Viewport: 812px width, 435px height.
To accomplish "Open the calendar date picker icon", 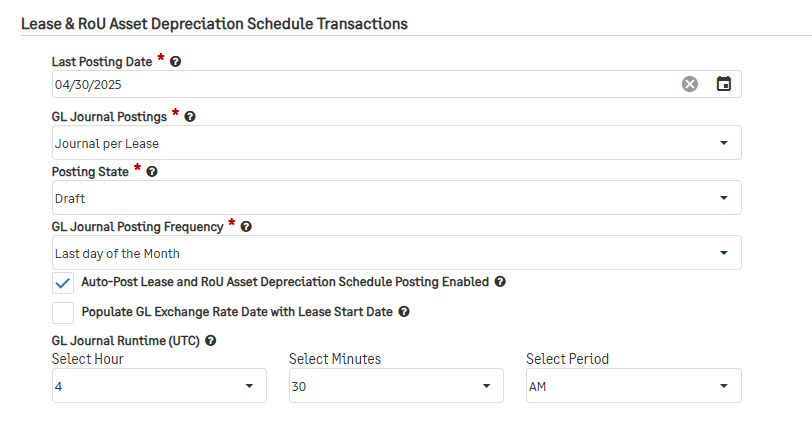I will click(x=723, y=83).
